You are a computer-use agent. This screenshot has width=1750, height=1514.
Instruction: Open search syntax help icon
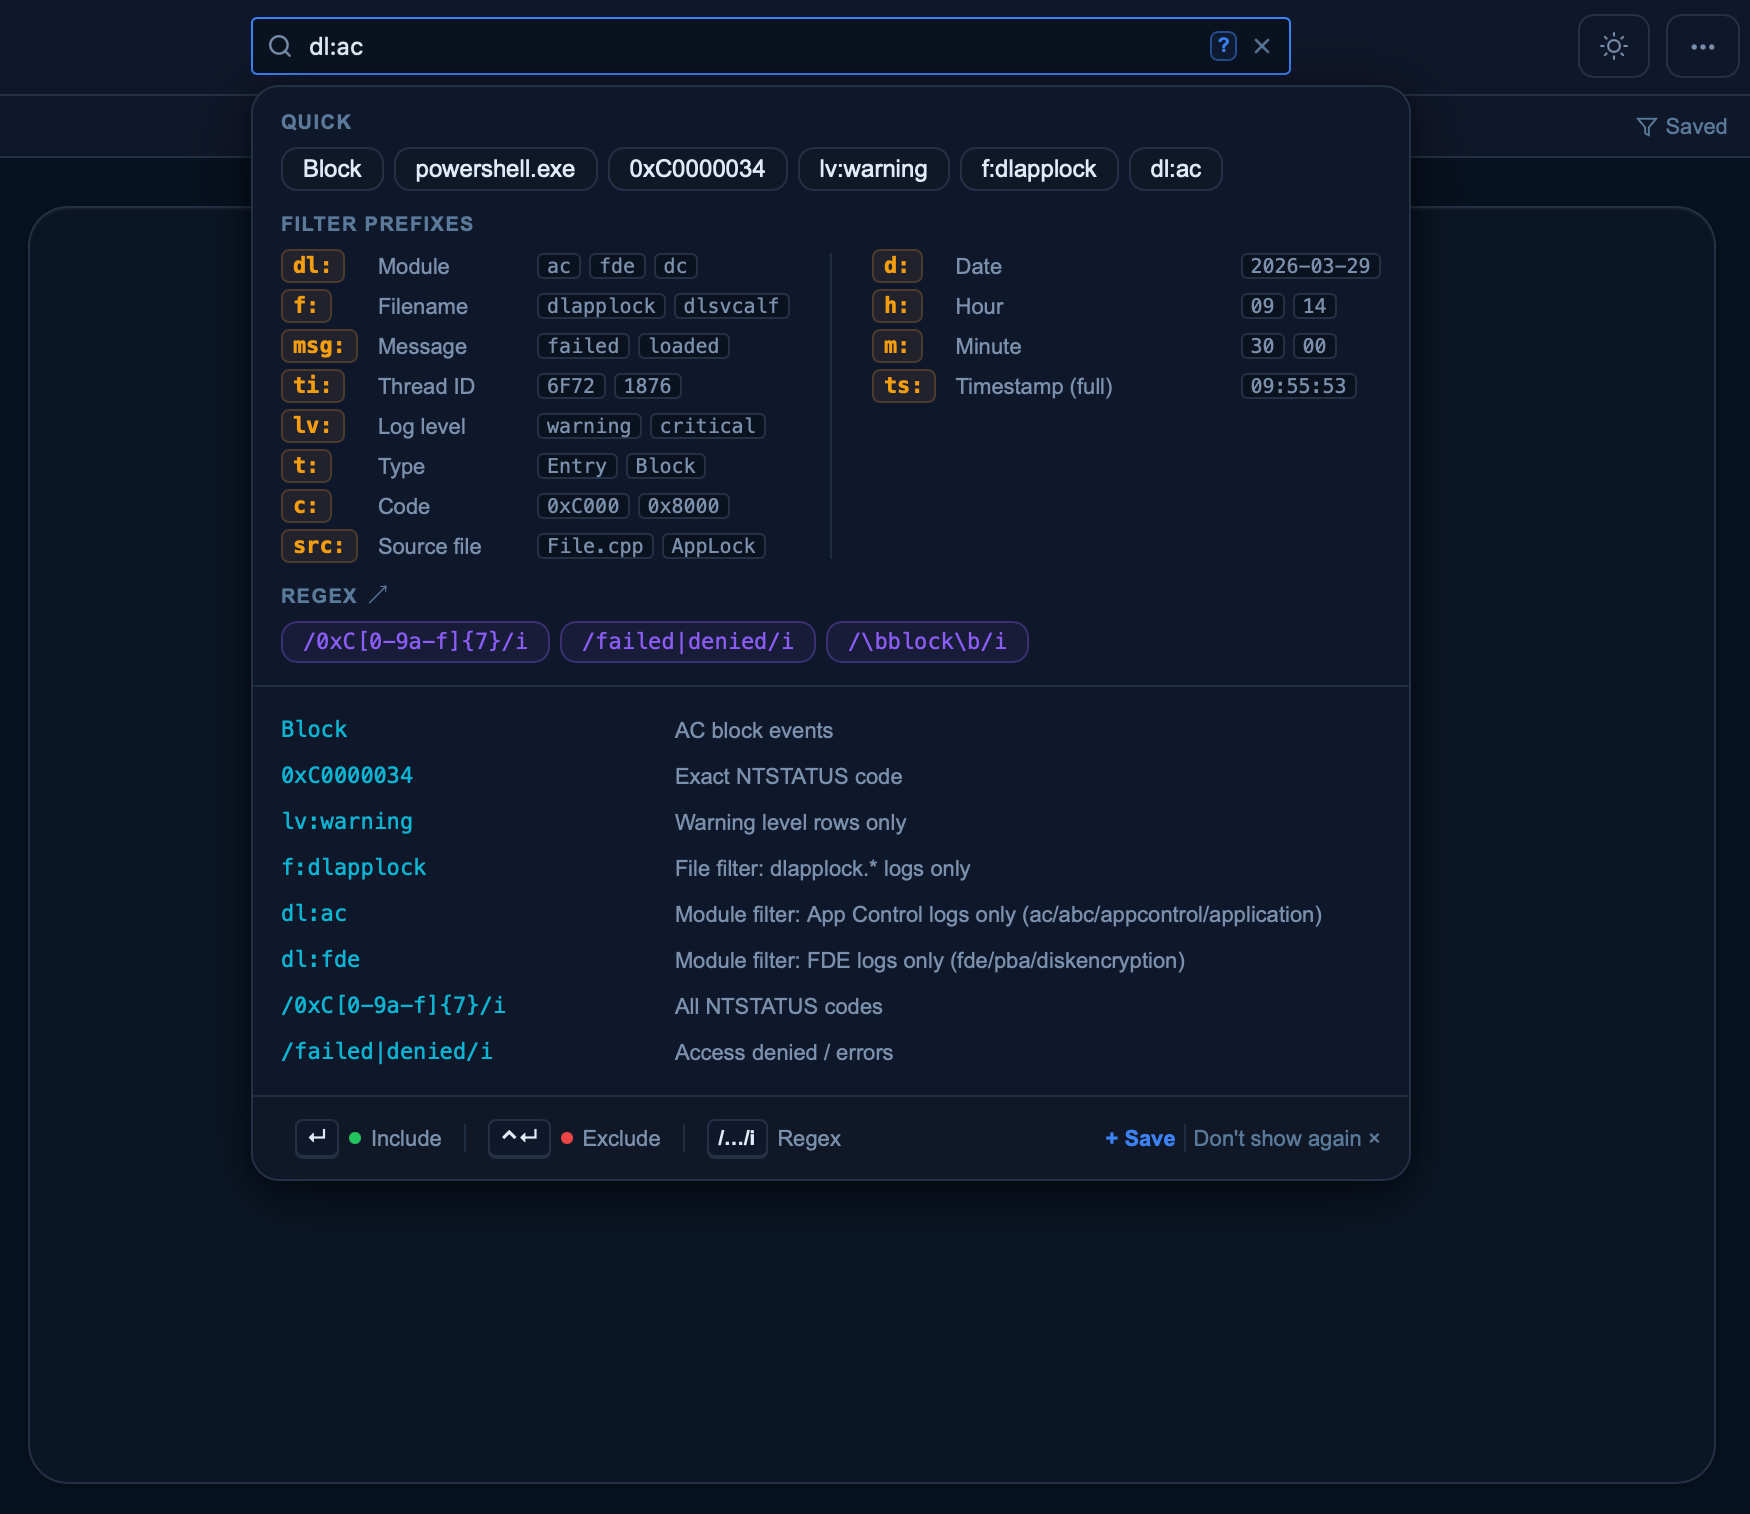(1223, 46)
